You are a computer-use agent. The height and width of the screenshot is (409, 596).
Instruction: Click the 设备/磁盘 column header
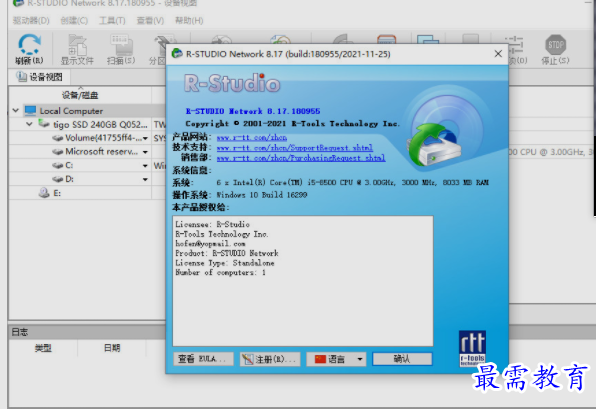pyautogui.click(x=80, y=95)
